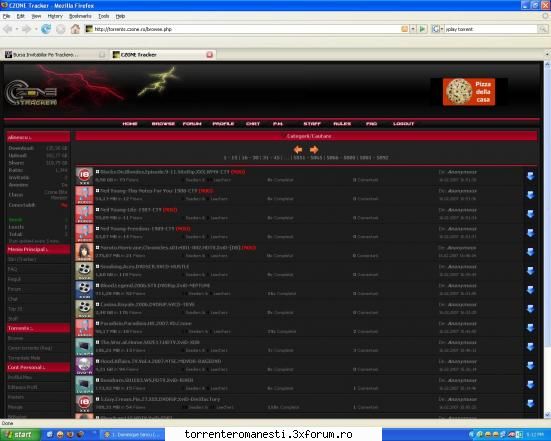Go back with the browser Back arrow

click(x=8, y=29)
